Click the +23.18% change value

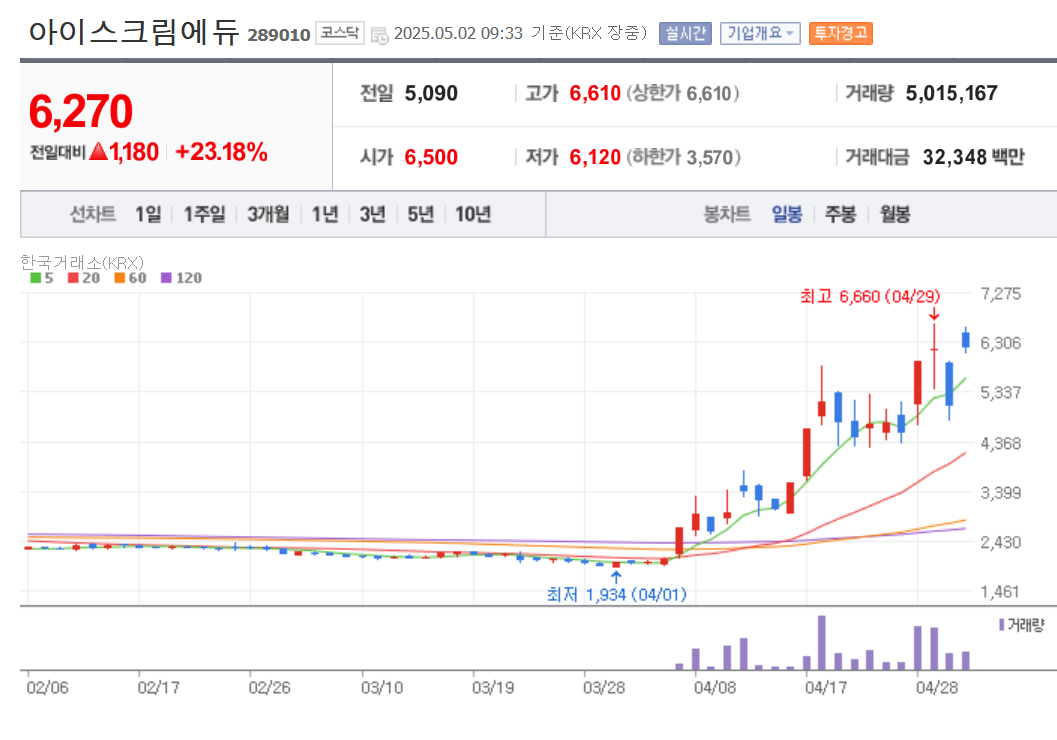(x=221, y=152)
